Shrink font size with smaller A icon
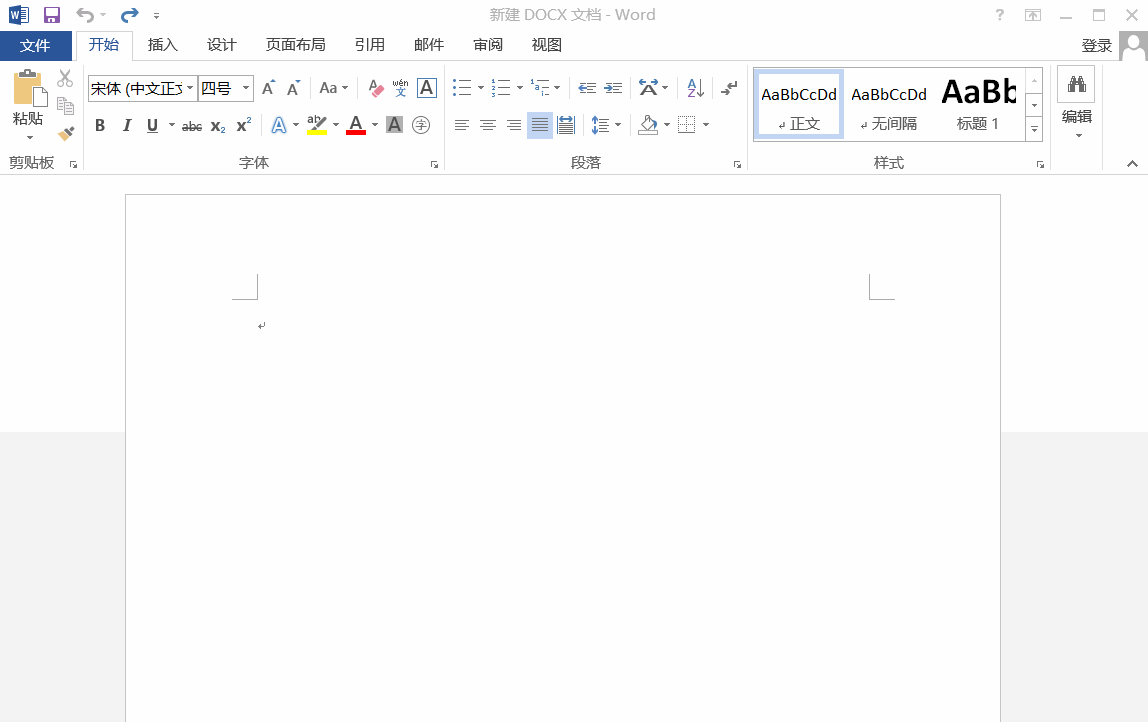The height and width of the screenshot is (722, 1148). [x=294, y=88]
